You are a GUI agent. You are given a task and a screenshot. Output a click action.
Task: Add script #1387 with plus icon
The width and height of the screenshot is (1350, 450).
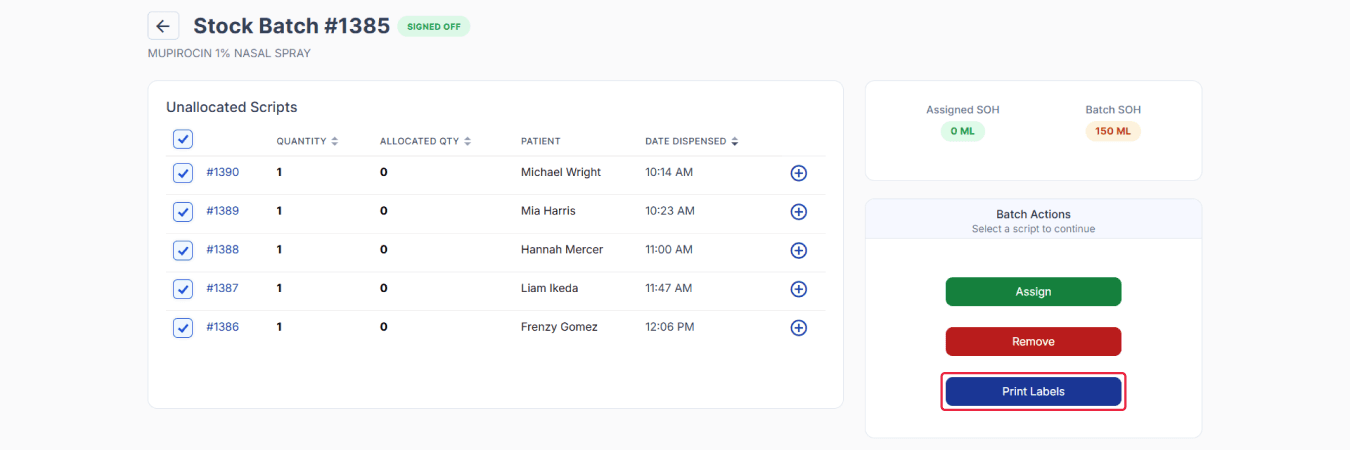798,289
